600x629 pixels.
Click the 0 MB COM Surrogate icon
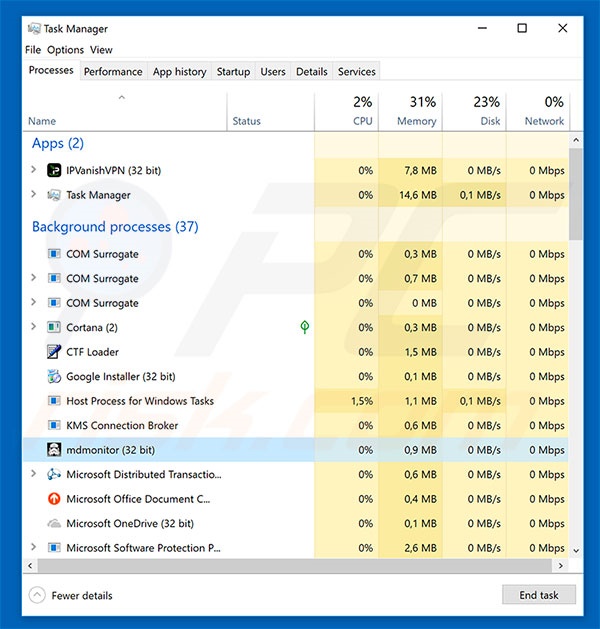pyautogui.click(x=54, y=303)
